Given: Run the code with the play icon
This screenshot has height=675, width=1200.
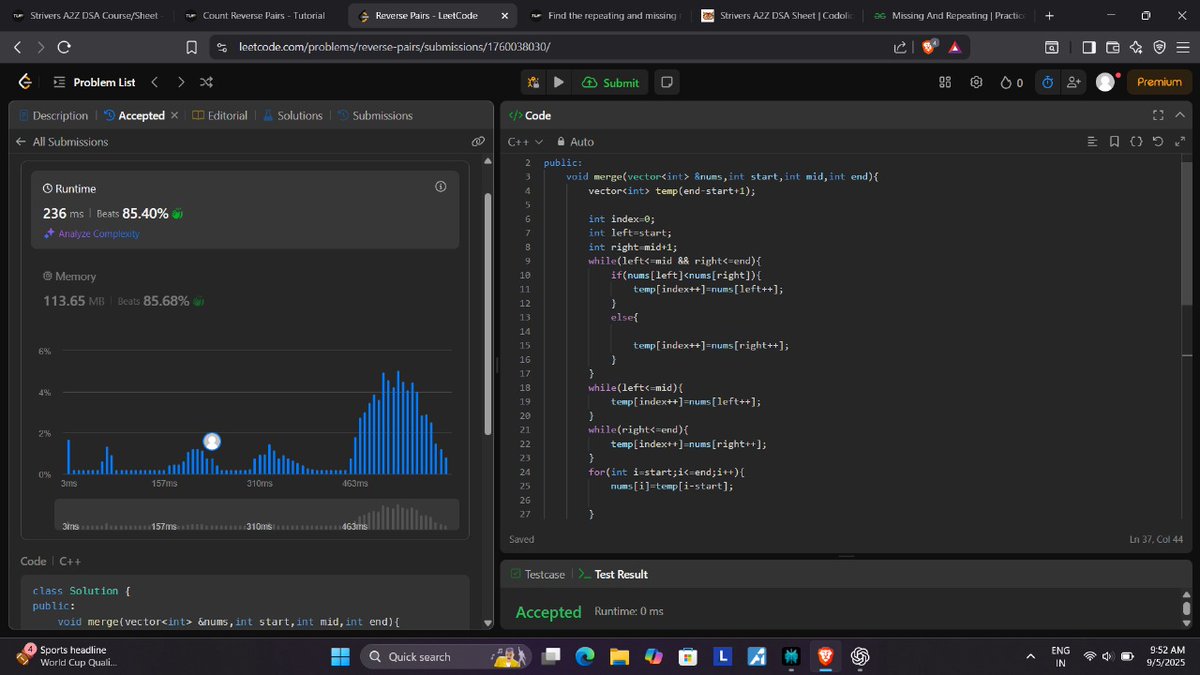Looking at the screenshot, I should click(559, 82).
